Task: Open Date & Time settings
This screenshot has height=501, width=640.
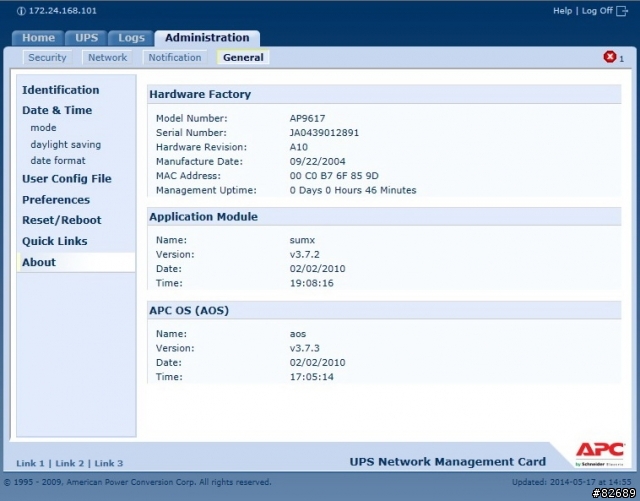Action: (x=57, y=110)
